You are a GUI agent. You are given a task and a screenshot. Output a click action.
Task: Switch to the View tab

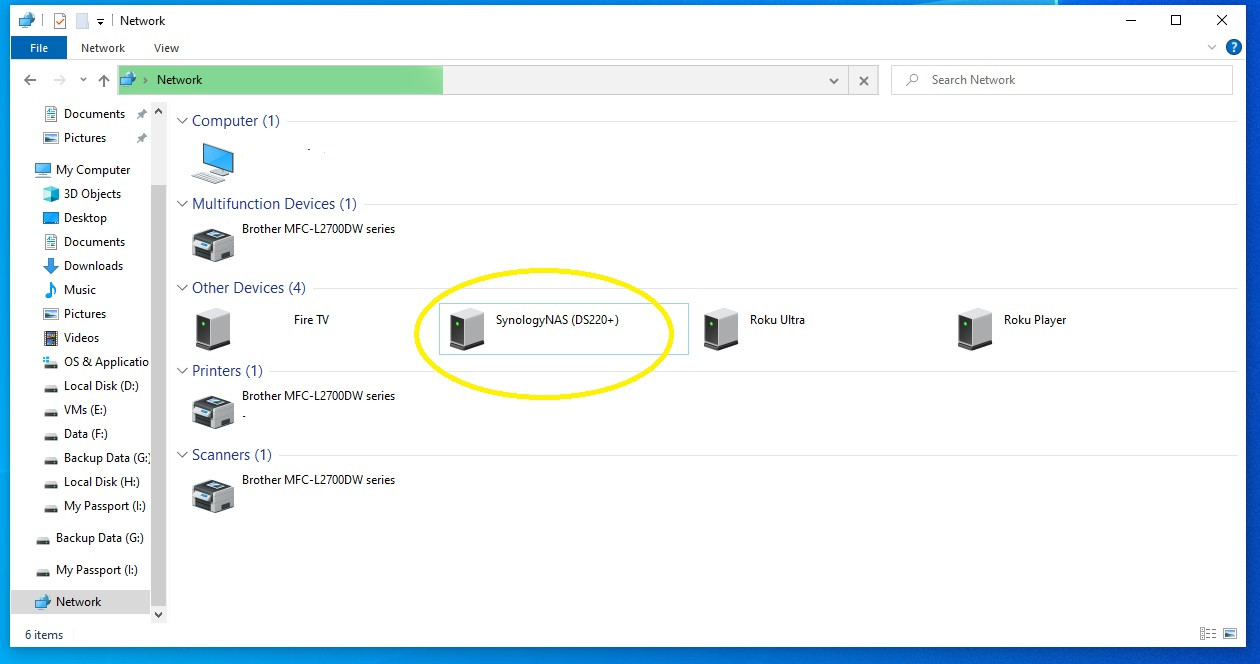pyautogui.click(x=166, y=47)
